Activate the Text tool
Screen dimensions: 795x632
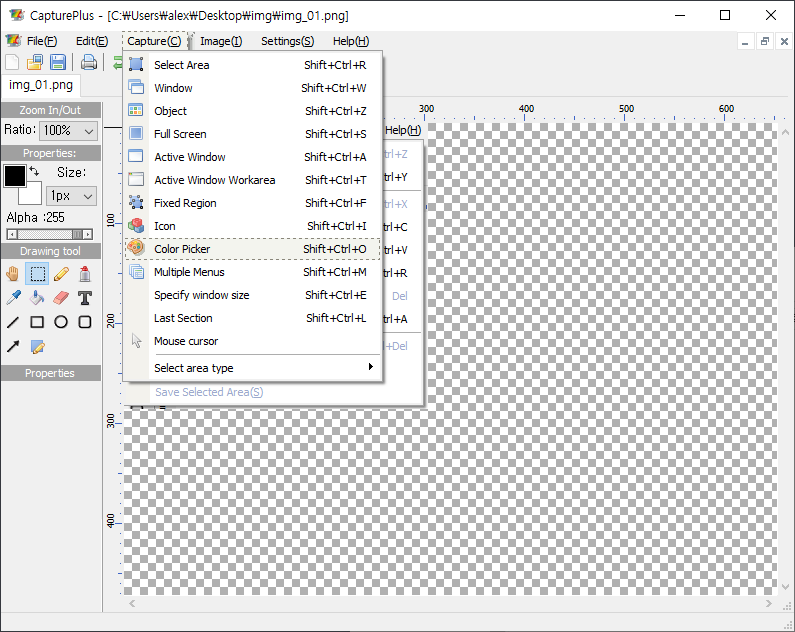[85, 297]
